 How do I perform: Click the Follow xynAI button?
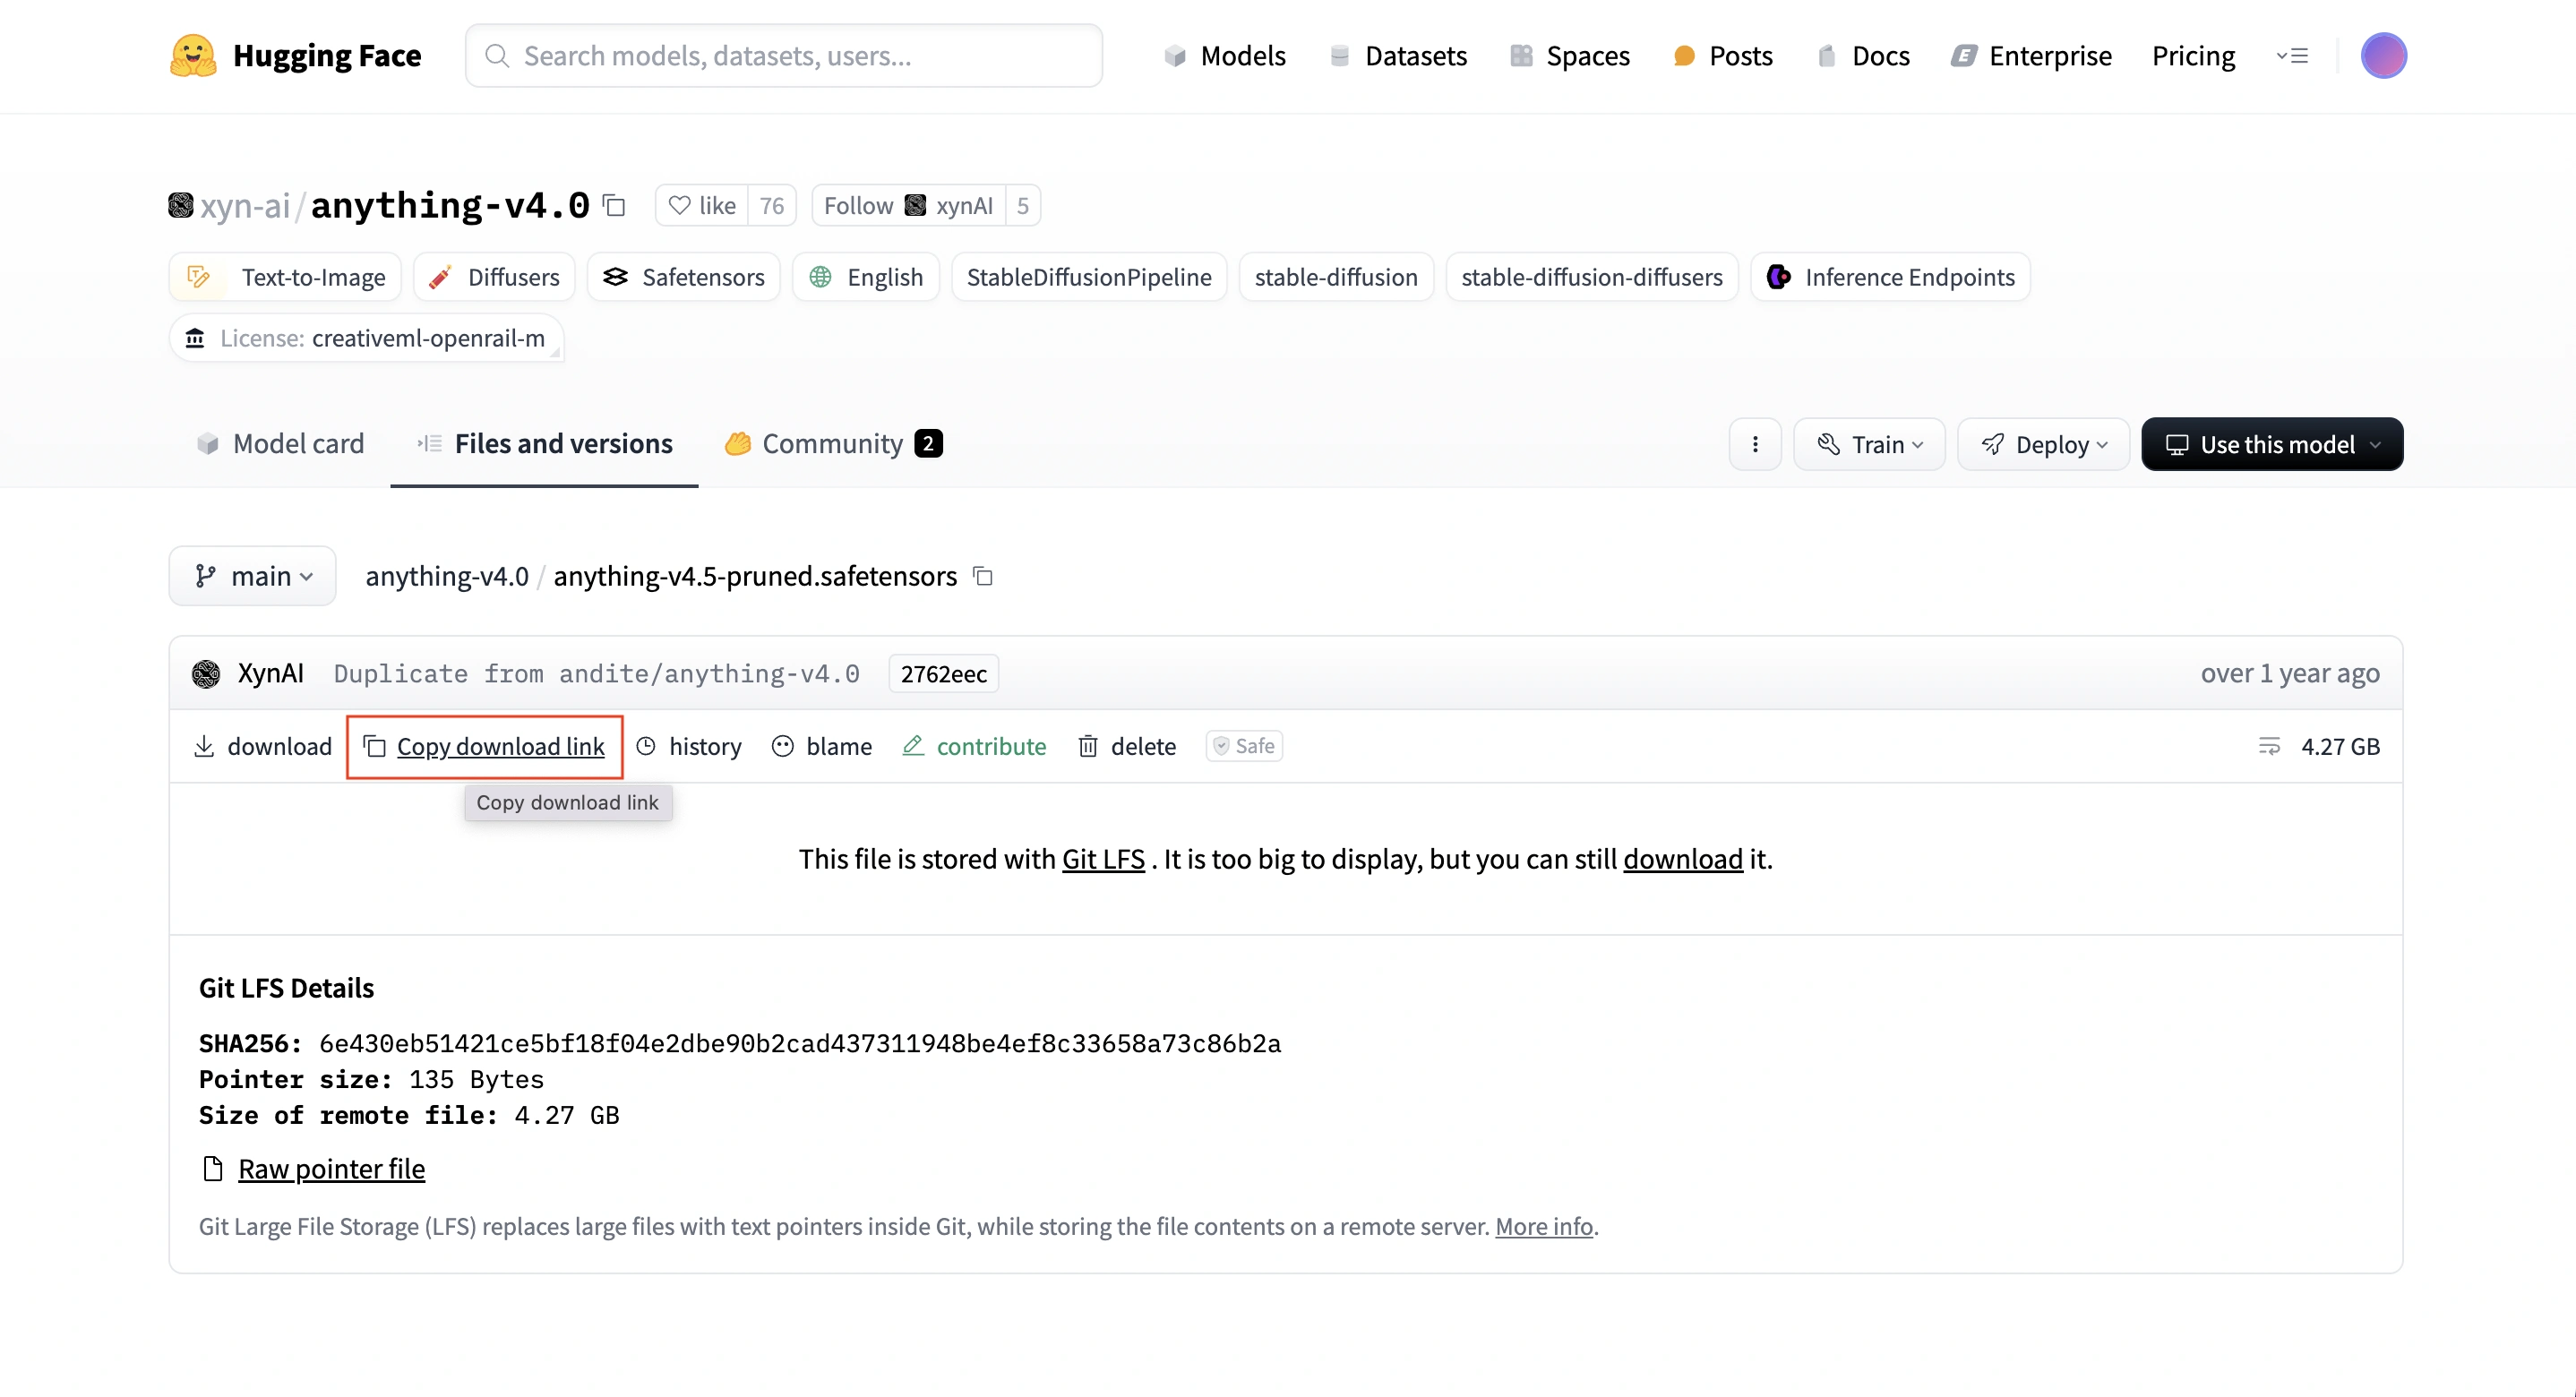pos(908,206)
